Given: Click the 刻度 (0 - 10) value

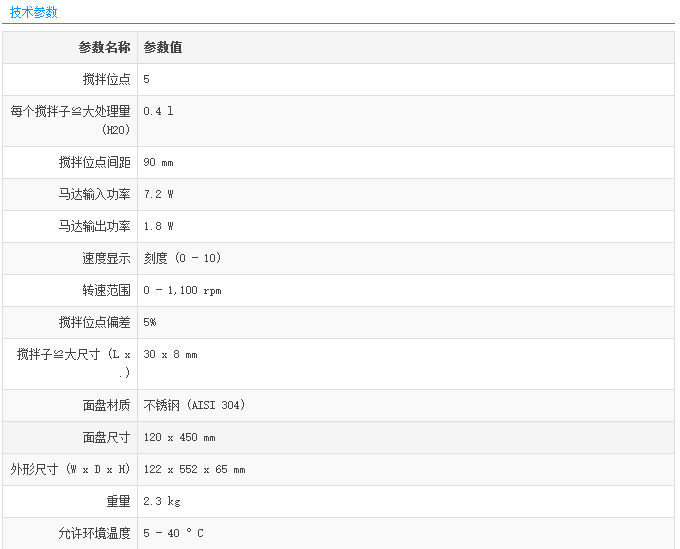Looking at the screenshot, I should click(x=182, y=258).
